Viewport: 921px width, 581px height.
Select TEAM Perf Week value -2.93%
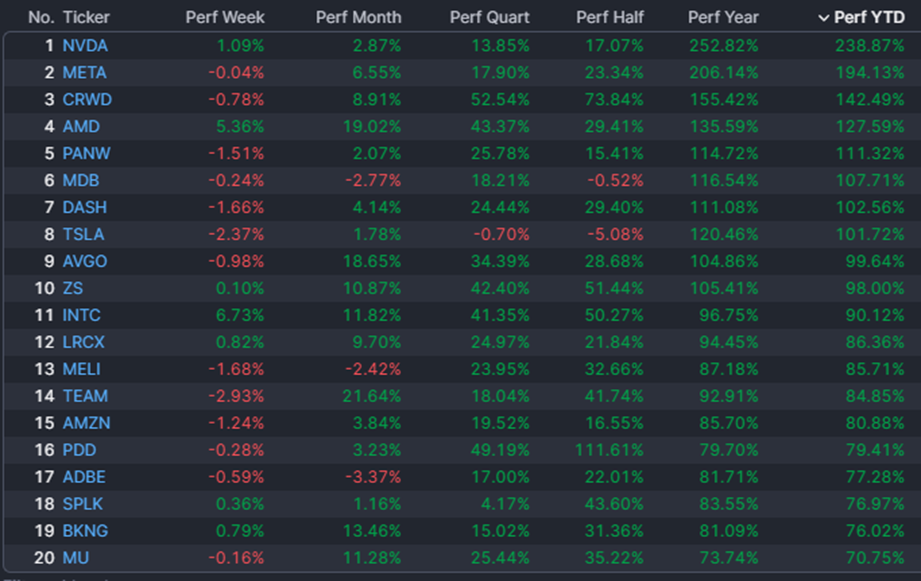[236, 397]
